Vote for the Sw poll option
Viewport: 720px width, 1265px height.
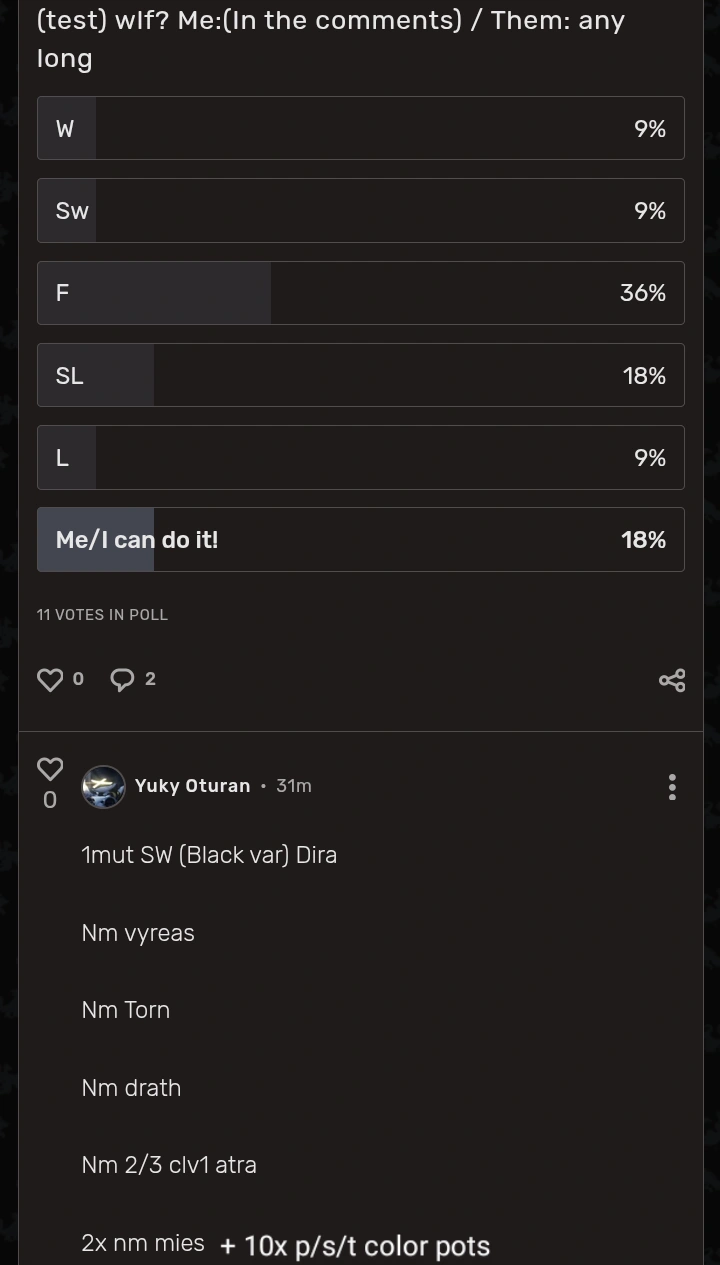point(360,210)
